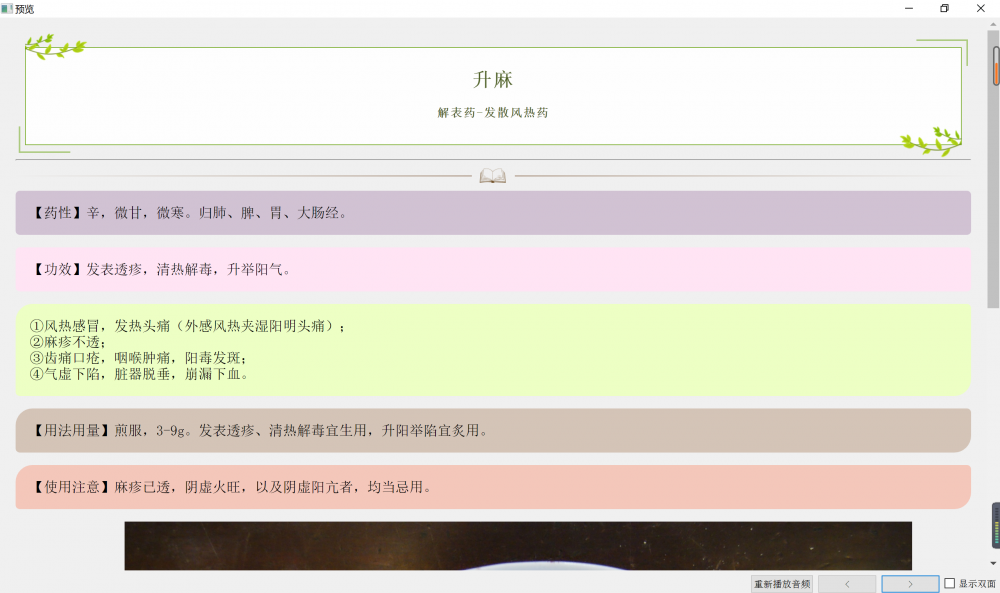Image resolution: width=1000 pixels, height=593 pixels.
Task: Click the subtitle 解表药-发散风热药
Action: click(492, 113)
